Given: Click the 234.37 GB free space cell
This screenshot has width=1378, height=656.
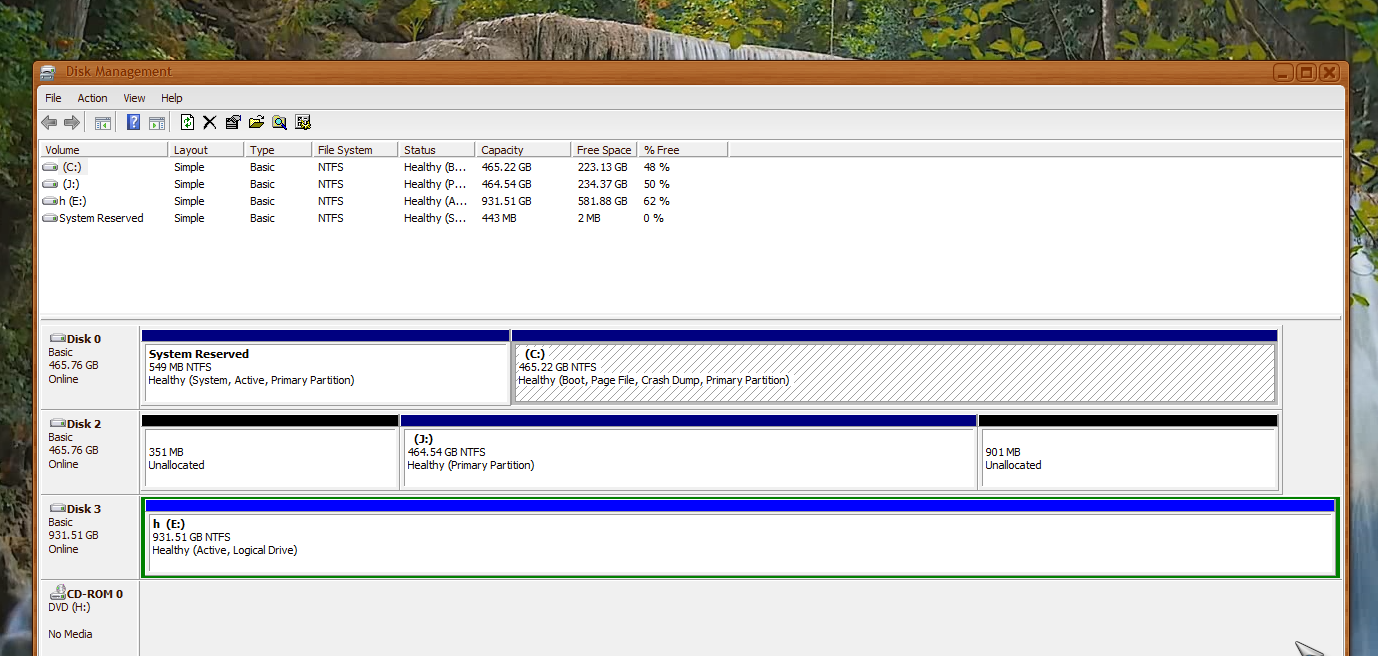Looking at the screenshot, I should [x=602, y=184].
